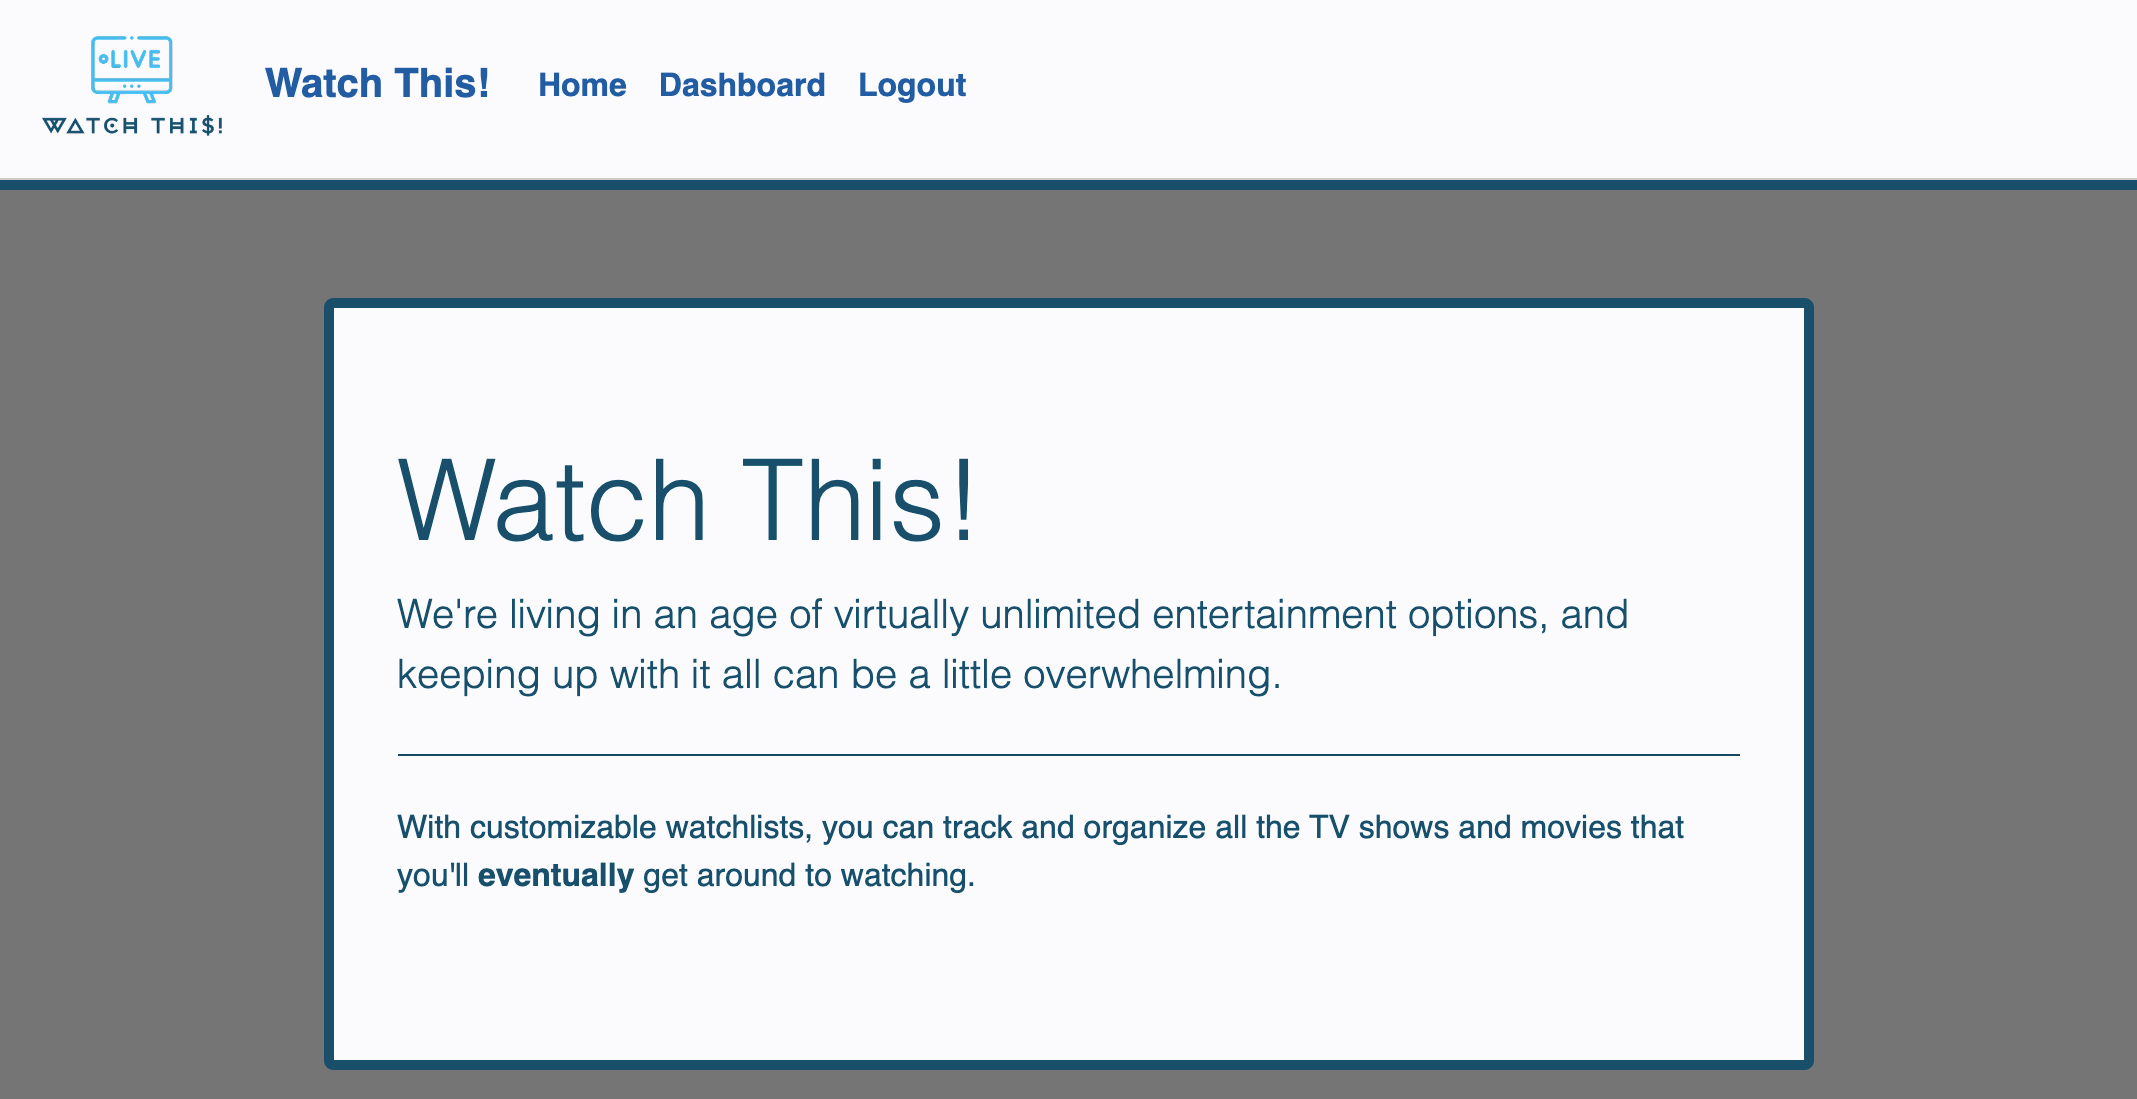This screenshot has width=2137, height=1099.
Task: Click the dark blue stripe beneath the navbar
Action: click(x=1068, y=185)
